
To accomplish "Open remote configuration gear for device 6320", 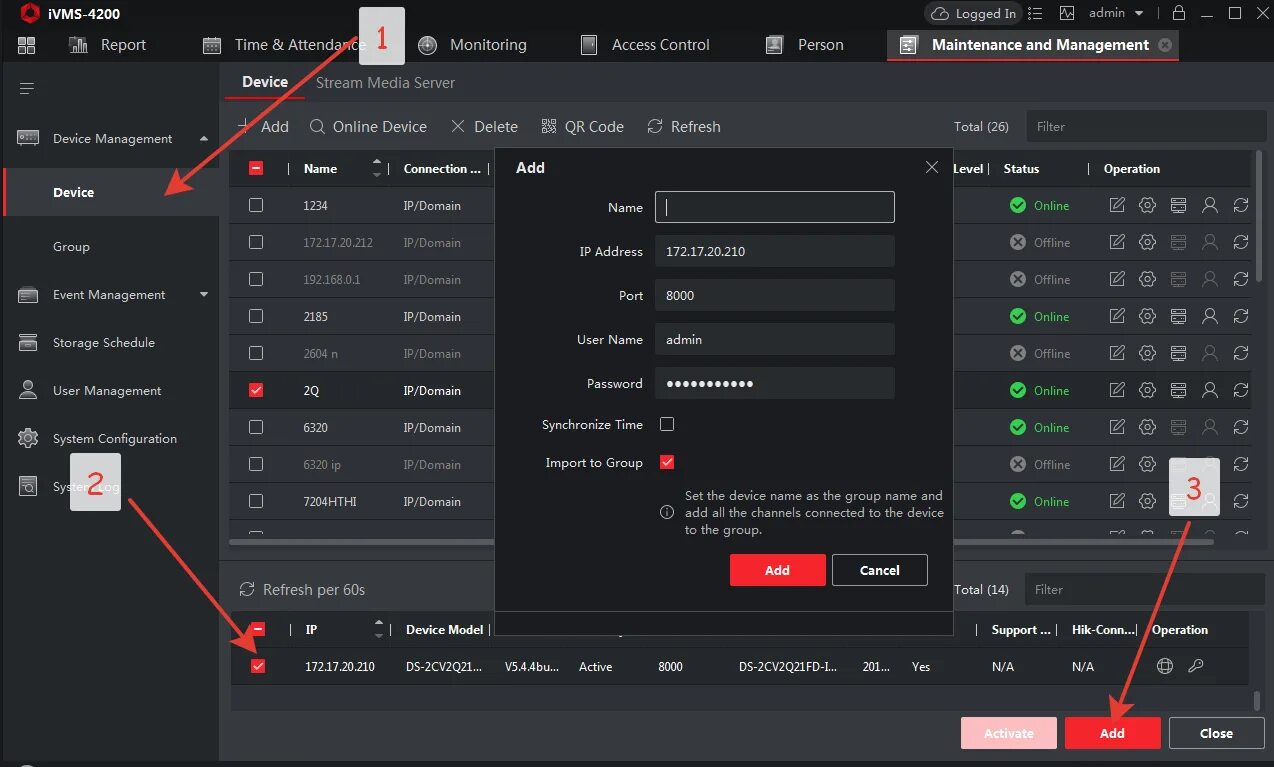I will pyautogui.click(x=1148, y=427).
